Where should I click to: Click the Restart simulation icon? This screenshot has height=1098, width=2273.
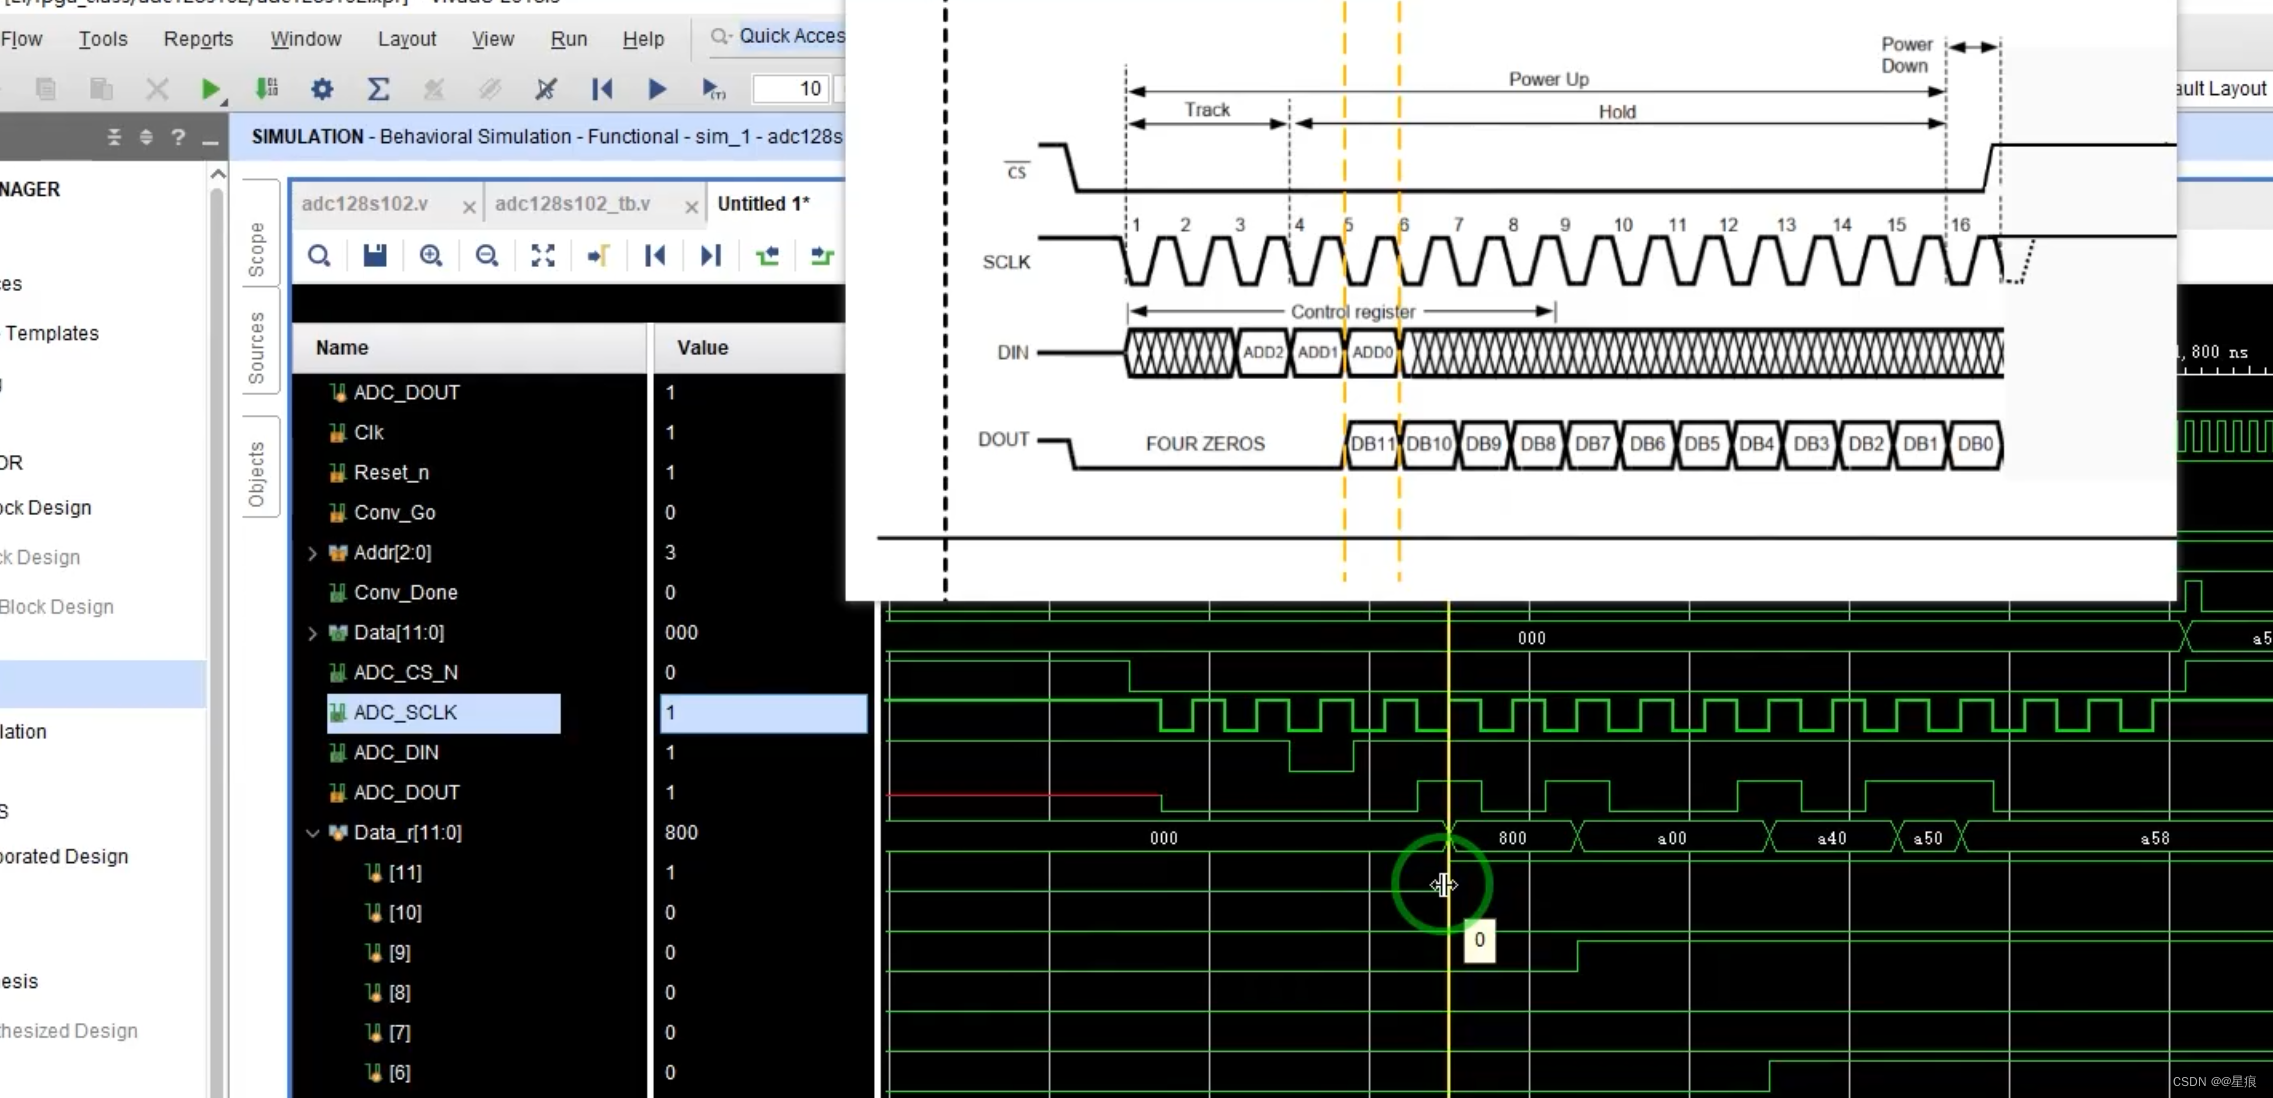click(x=602, y=89)
